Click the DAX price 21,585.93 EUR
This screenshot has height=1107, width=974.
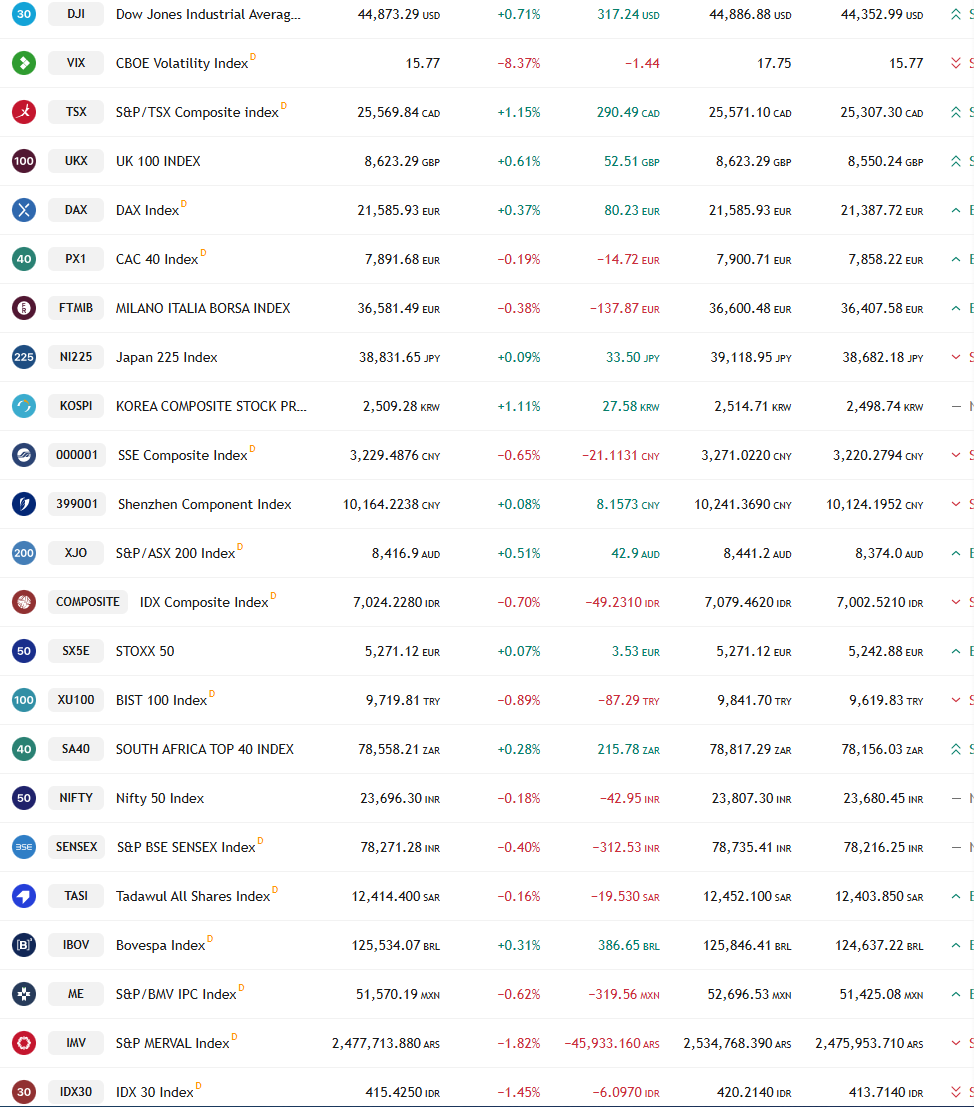coord(398,210)
